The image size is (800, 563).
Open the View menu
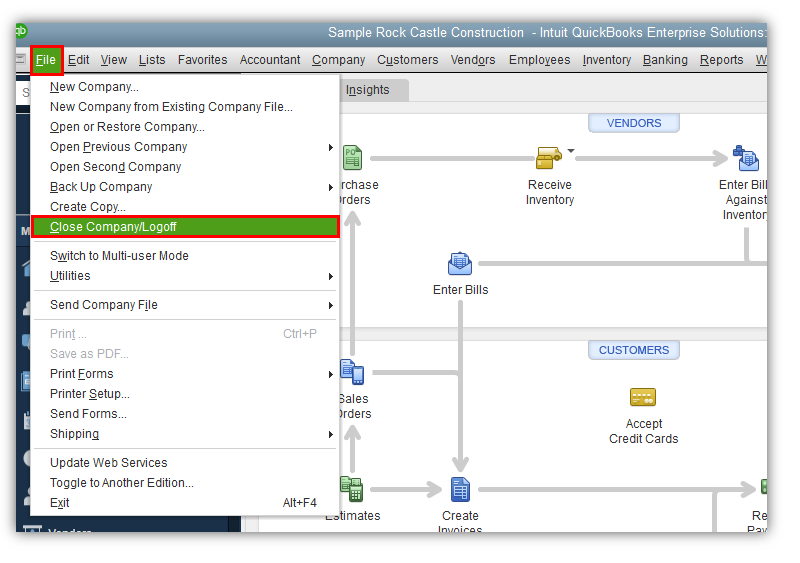pos(113,60)
